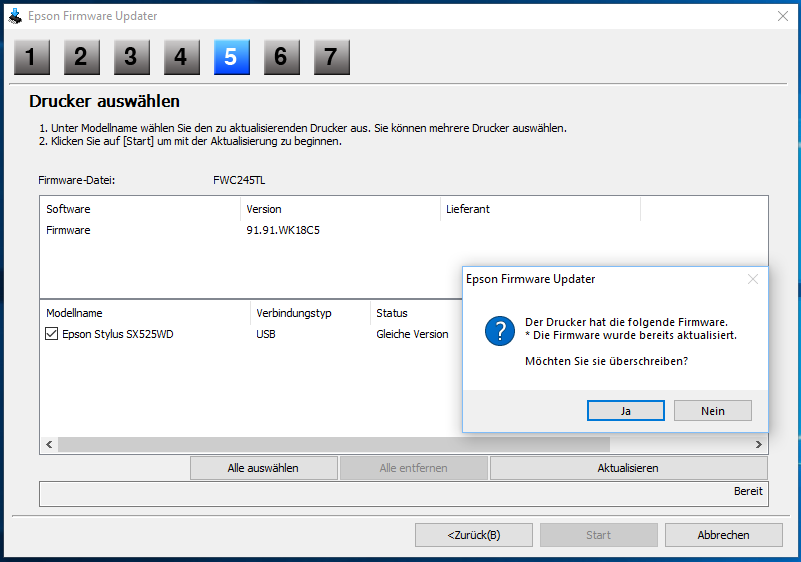This screenshot has width=801, height=562.
Task: Click the step 6 indicator icon
Action: point(282,57)
